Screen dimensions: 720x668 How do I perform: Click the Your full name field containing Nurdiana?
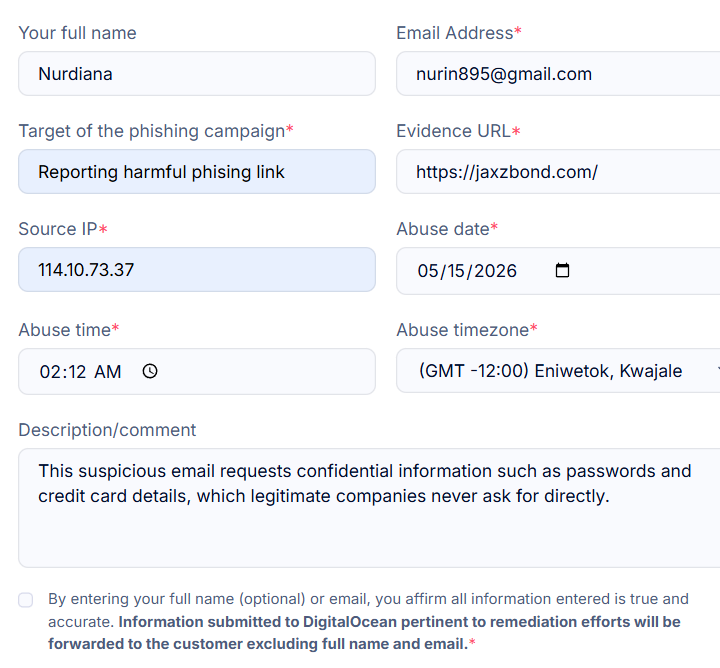[x=197, y=73]
